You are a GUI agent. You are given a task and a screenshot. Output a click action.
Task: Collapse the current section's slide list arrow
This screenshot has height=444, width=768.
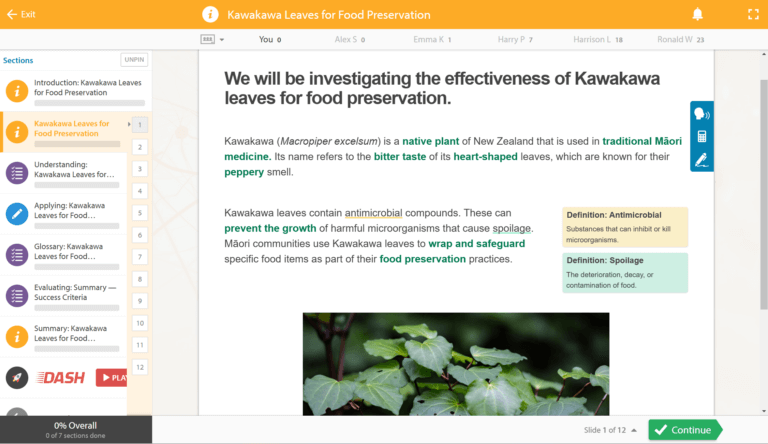click(129, 124)
